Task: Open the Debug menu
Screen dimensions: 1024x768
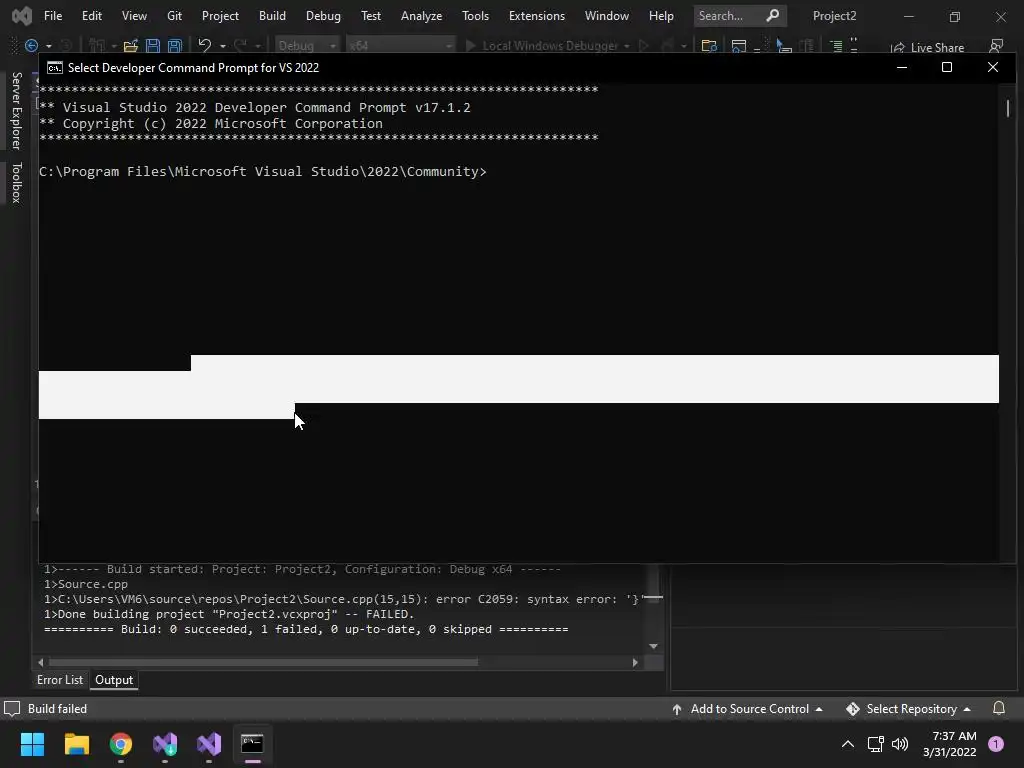Action: [x=323, y=16]
